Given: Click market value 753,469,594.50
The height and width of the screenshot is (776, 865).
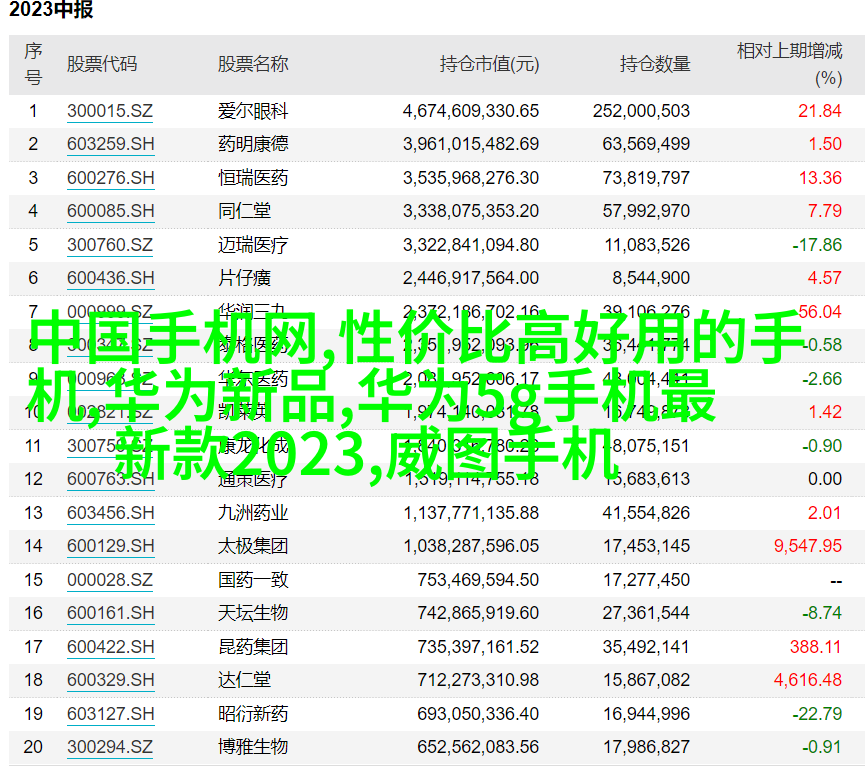Looking at the screenshot, I should pos(478,580).
